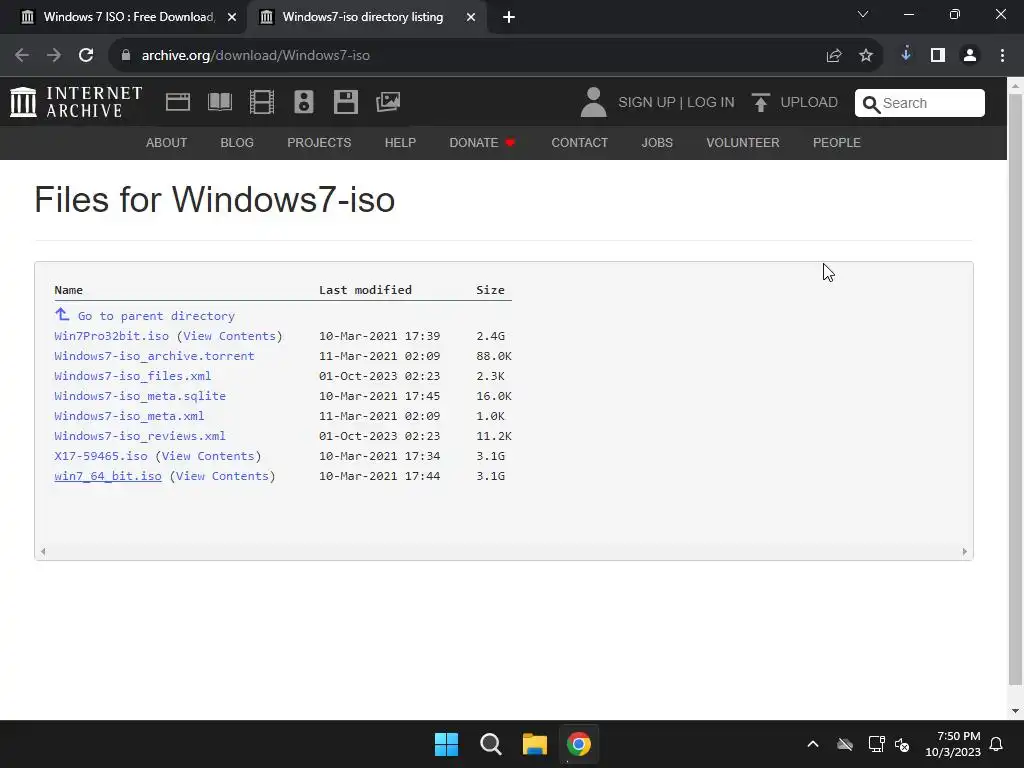Open the HELP menu item
This screenshot has width=1024, height=768.
tap(400, 142)
